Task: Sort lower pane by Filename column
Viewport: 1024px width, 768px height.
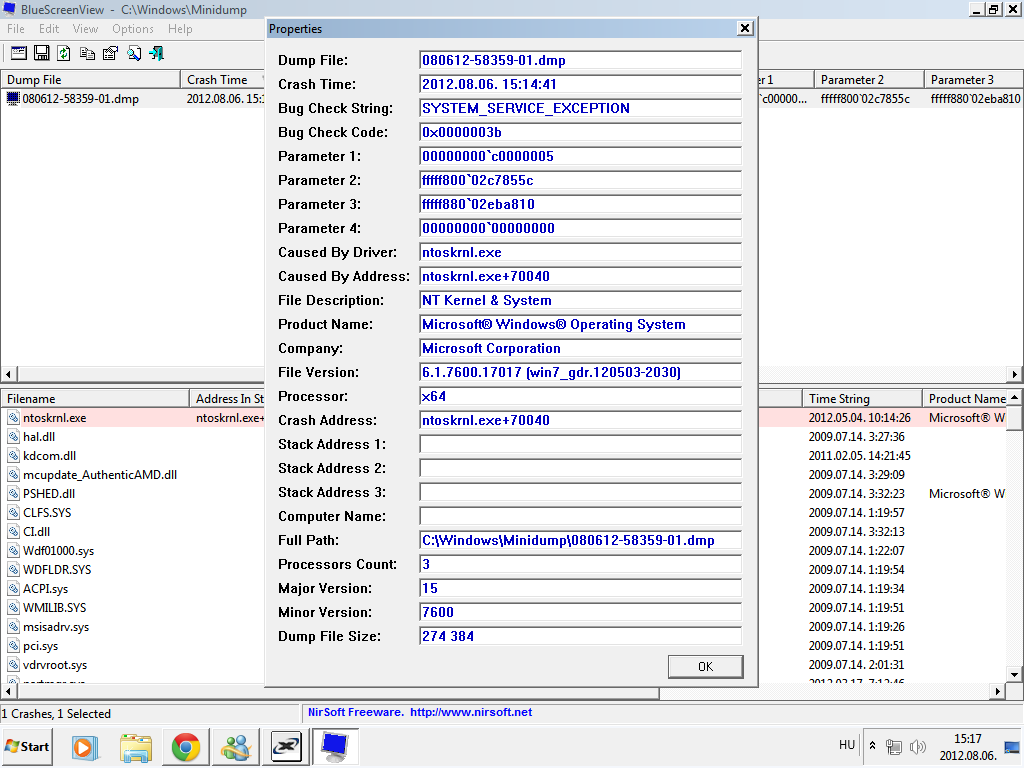Action: click(x=95, y=398)
